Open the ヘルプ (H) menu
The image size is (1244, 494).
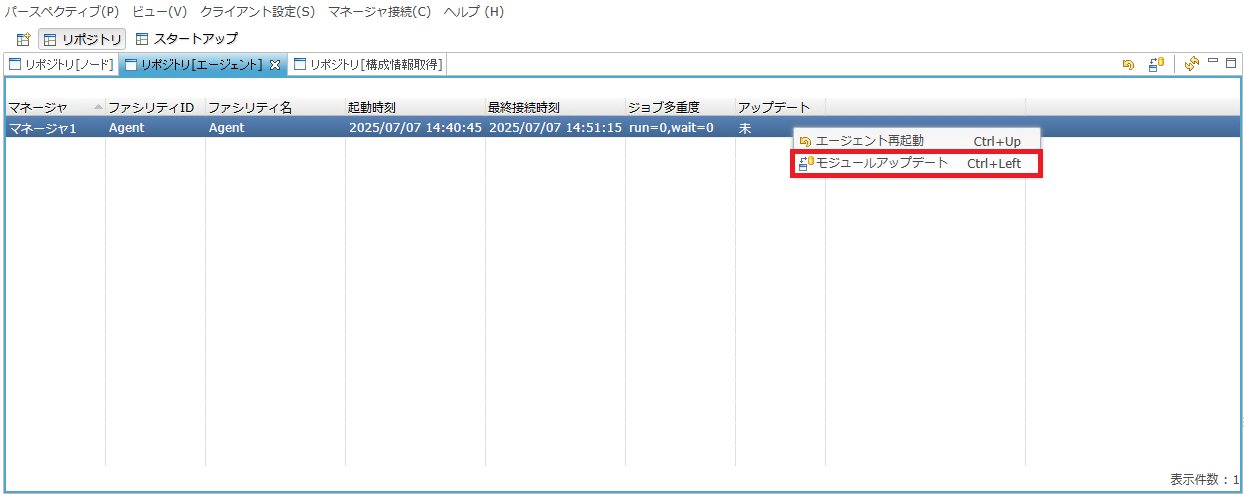pos(474,12)
